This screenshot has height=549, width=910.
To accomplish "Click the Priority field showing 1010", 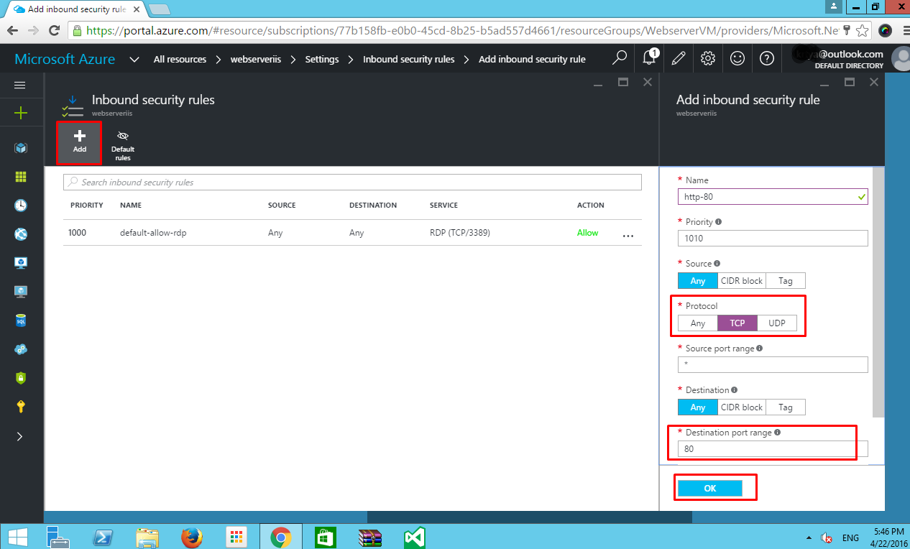I will click(772, 238).
